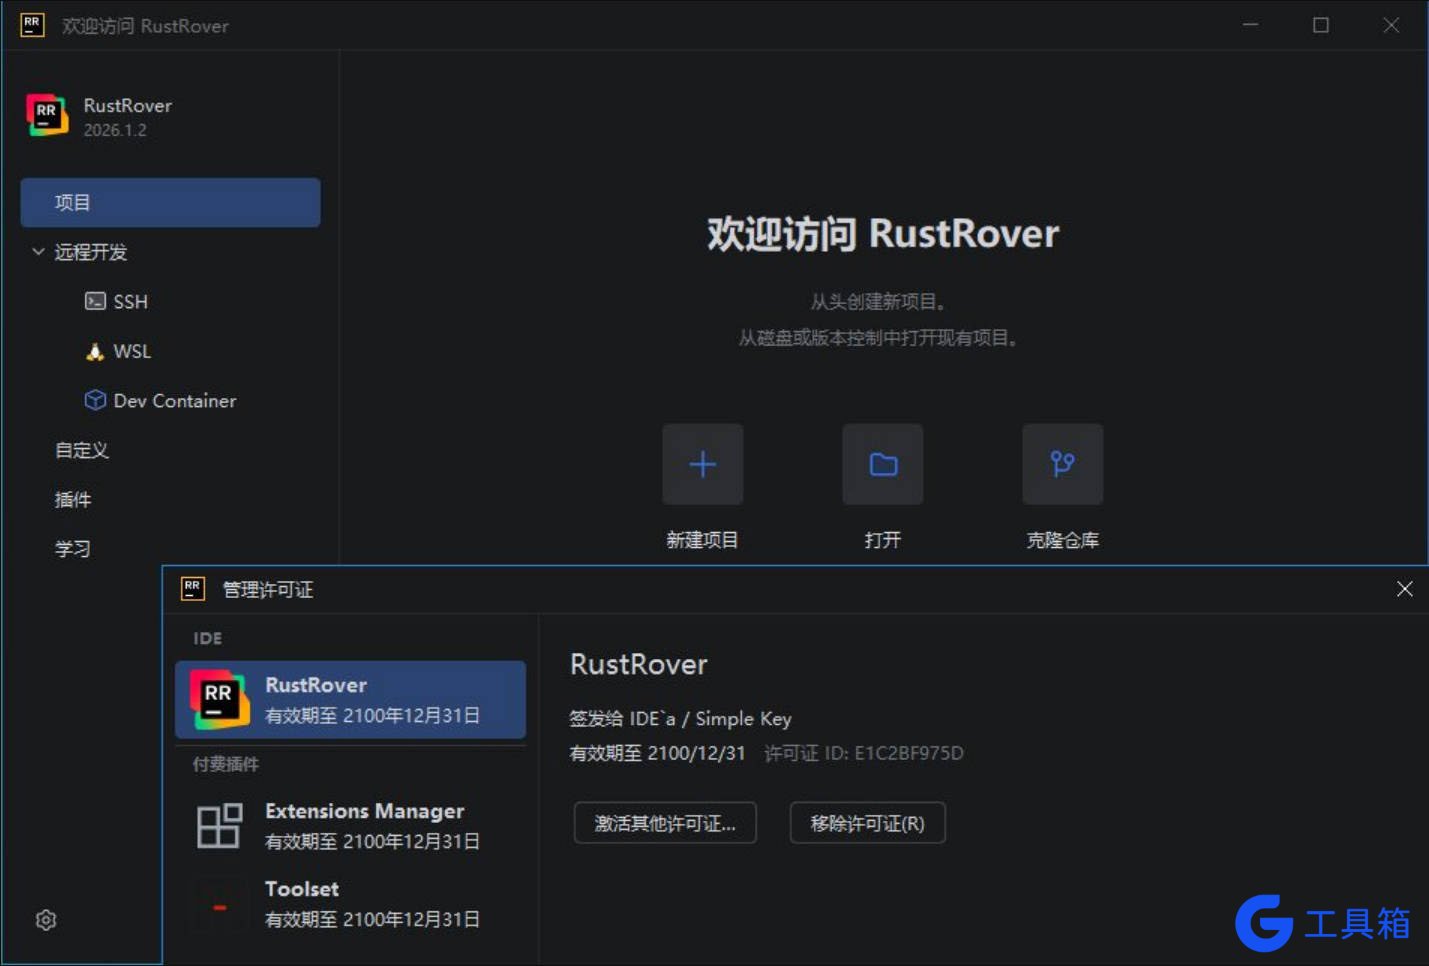Click the 2026.1.2 version text
The height and width of the screenshot is (966, 1429).
[x=115, y=130]
